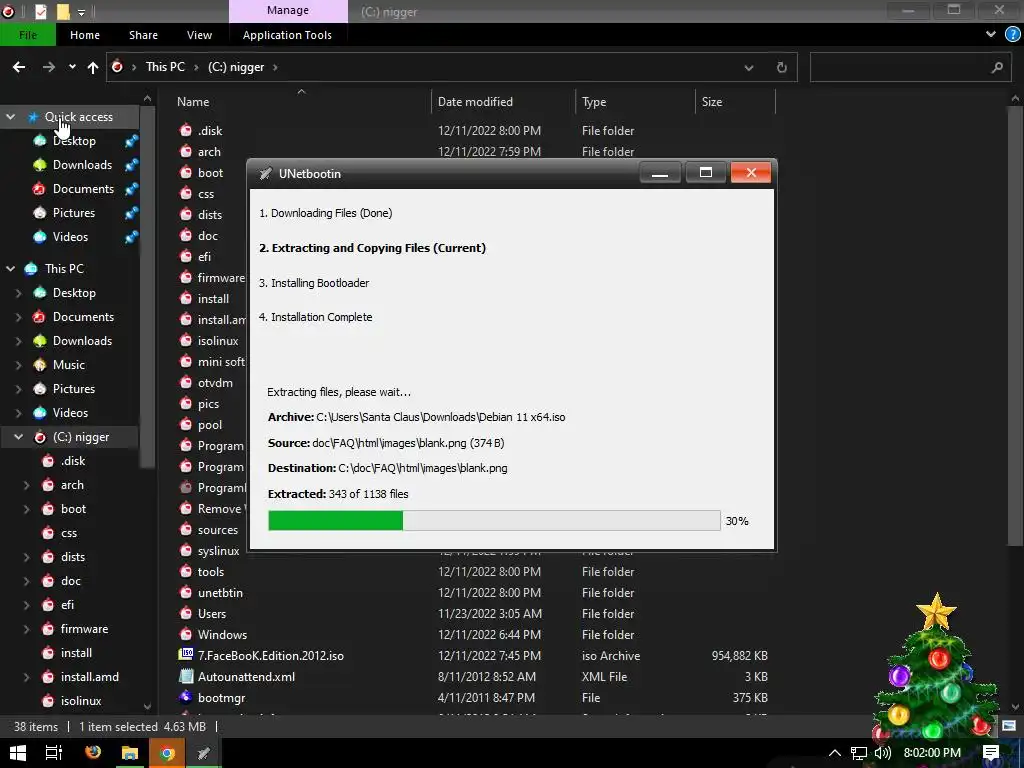Sort files by the Name column

193,101
